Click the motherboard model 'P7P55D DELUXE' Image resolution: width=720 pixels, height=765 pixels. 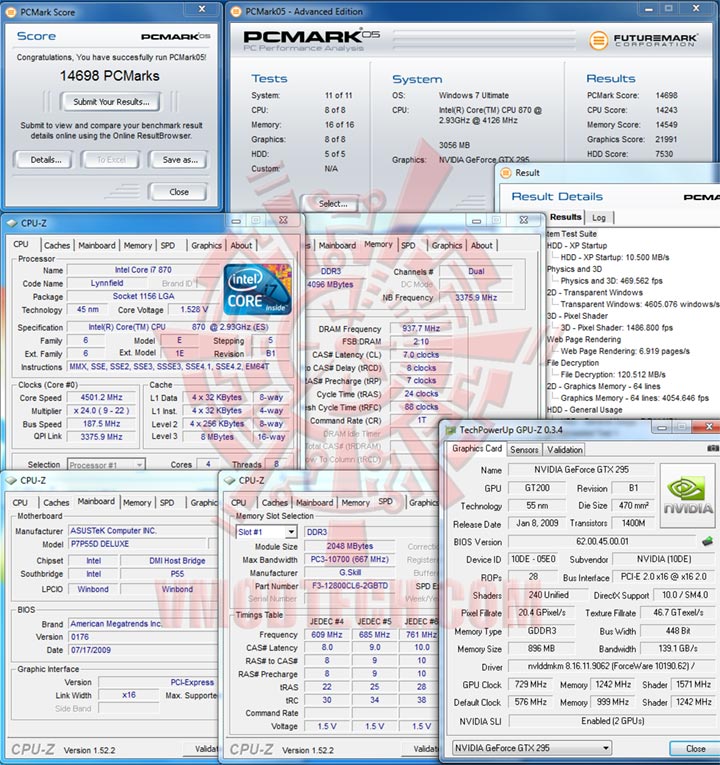[x=137, y=544]
